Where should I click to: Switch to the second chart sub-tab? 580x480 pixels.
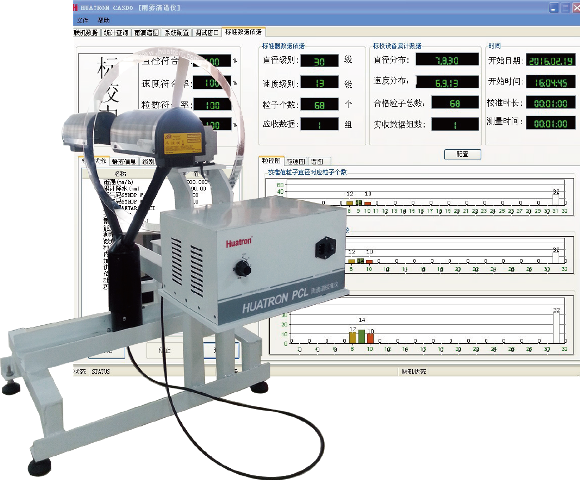[296, 161]
